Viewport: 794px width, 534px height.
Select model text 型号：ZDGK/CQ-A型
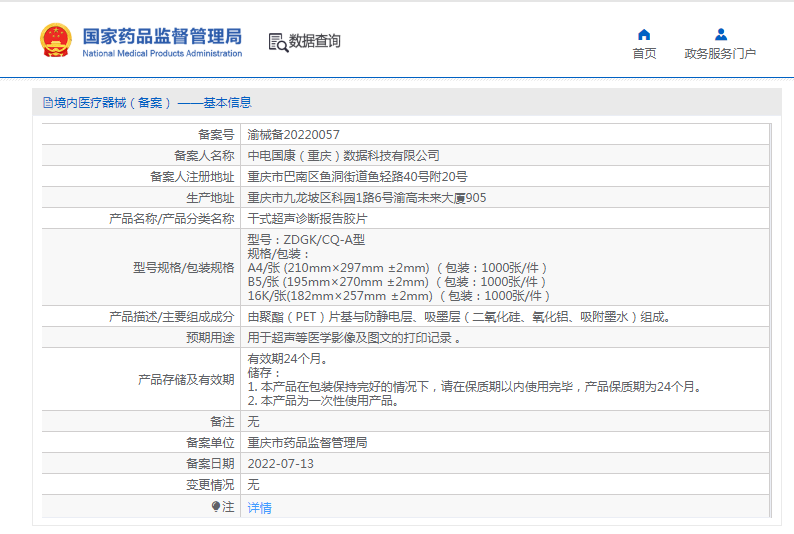306,239
